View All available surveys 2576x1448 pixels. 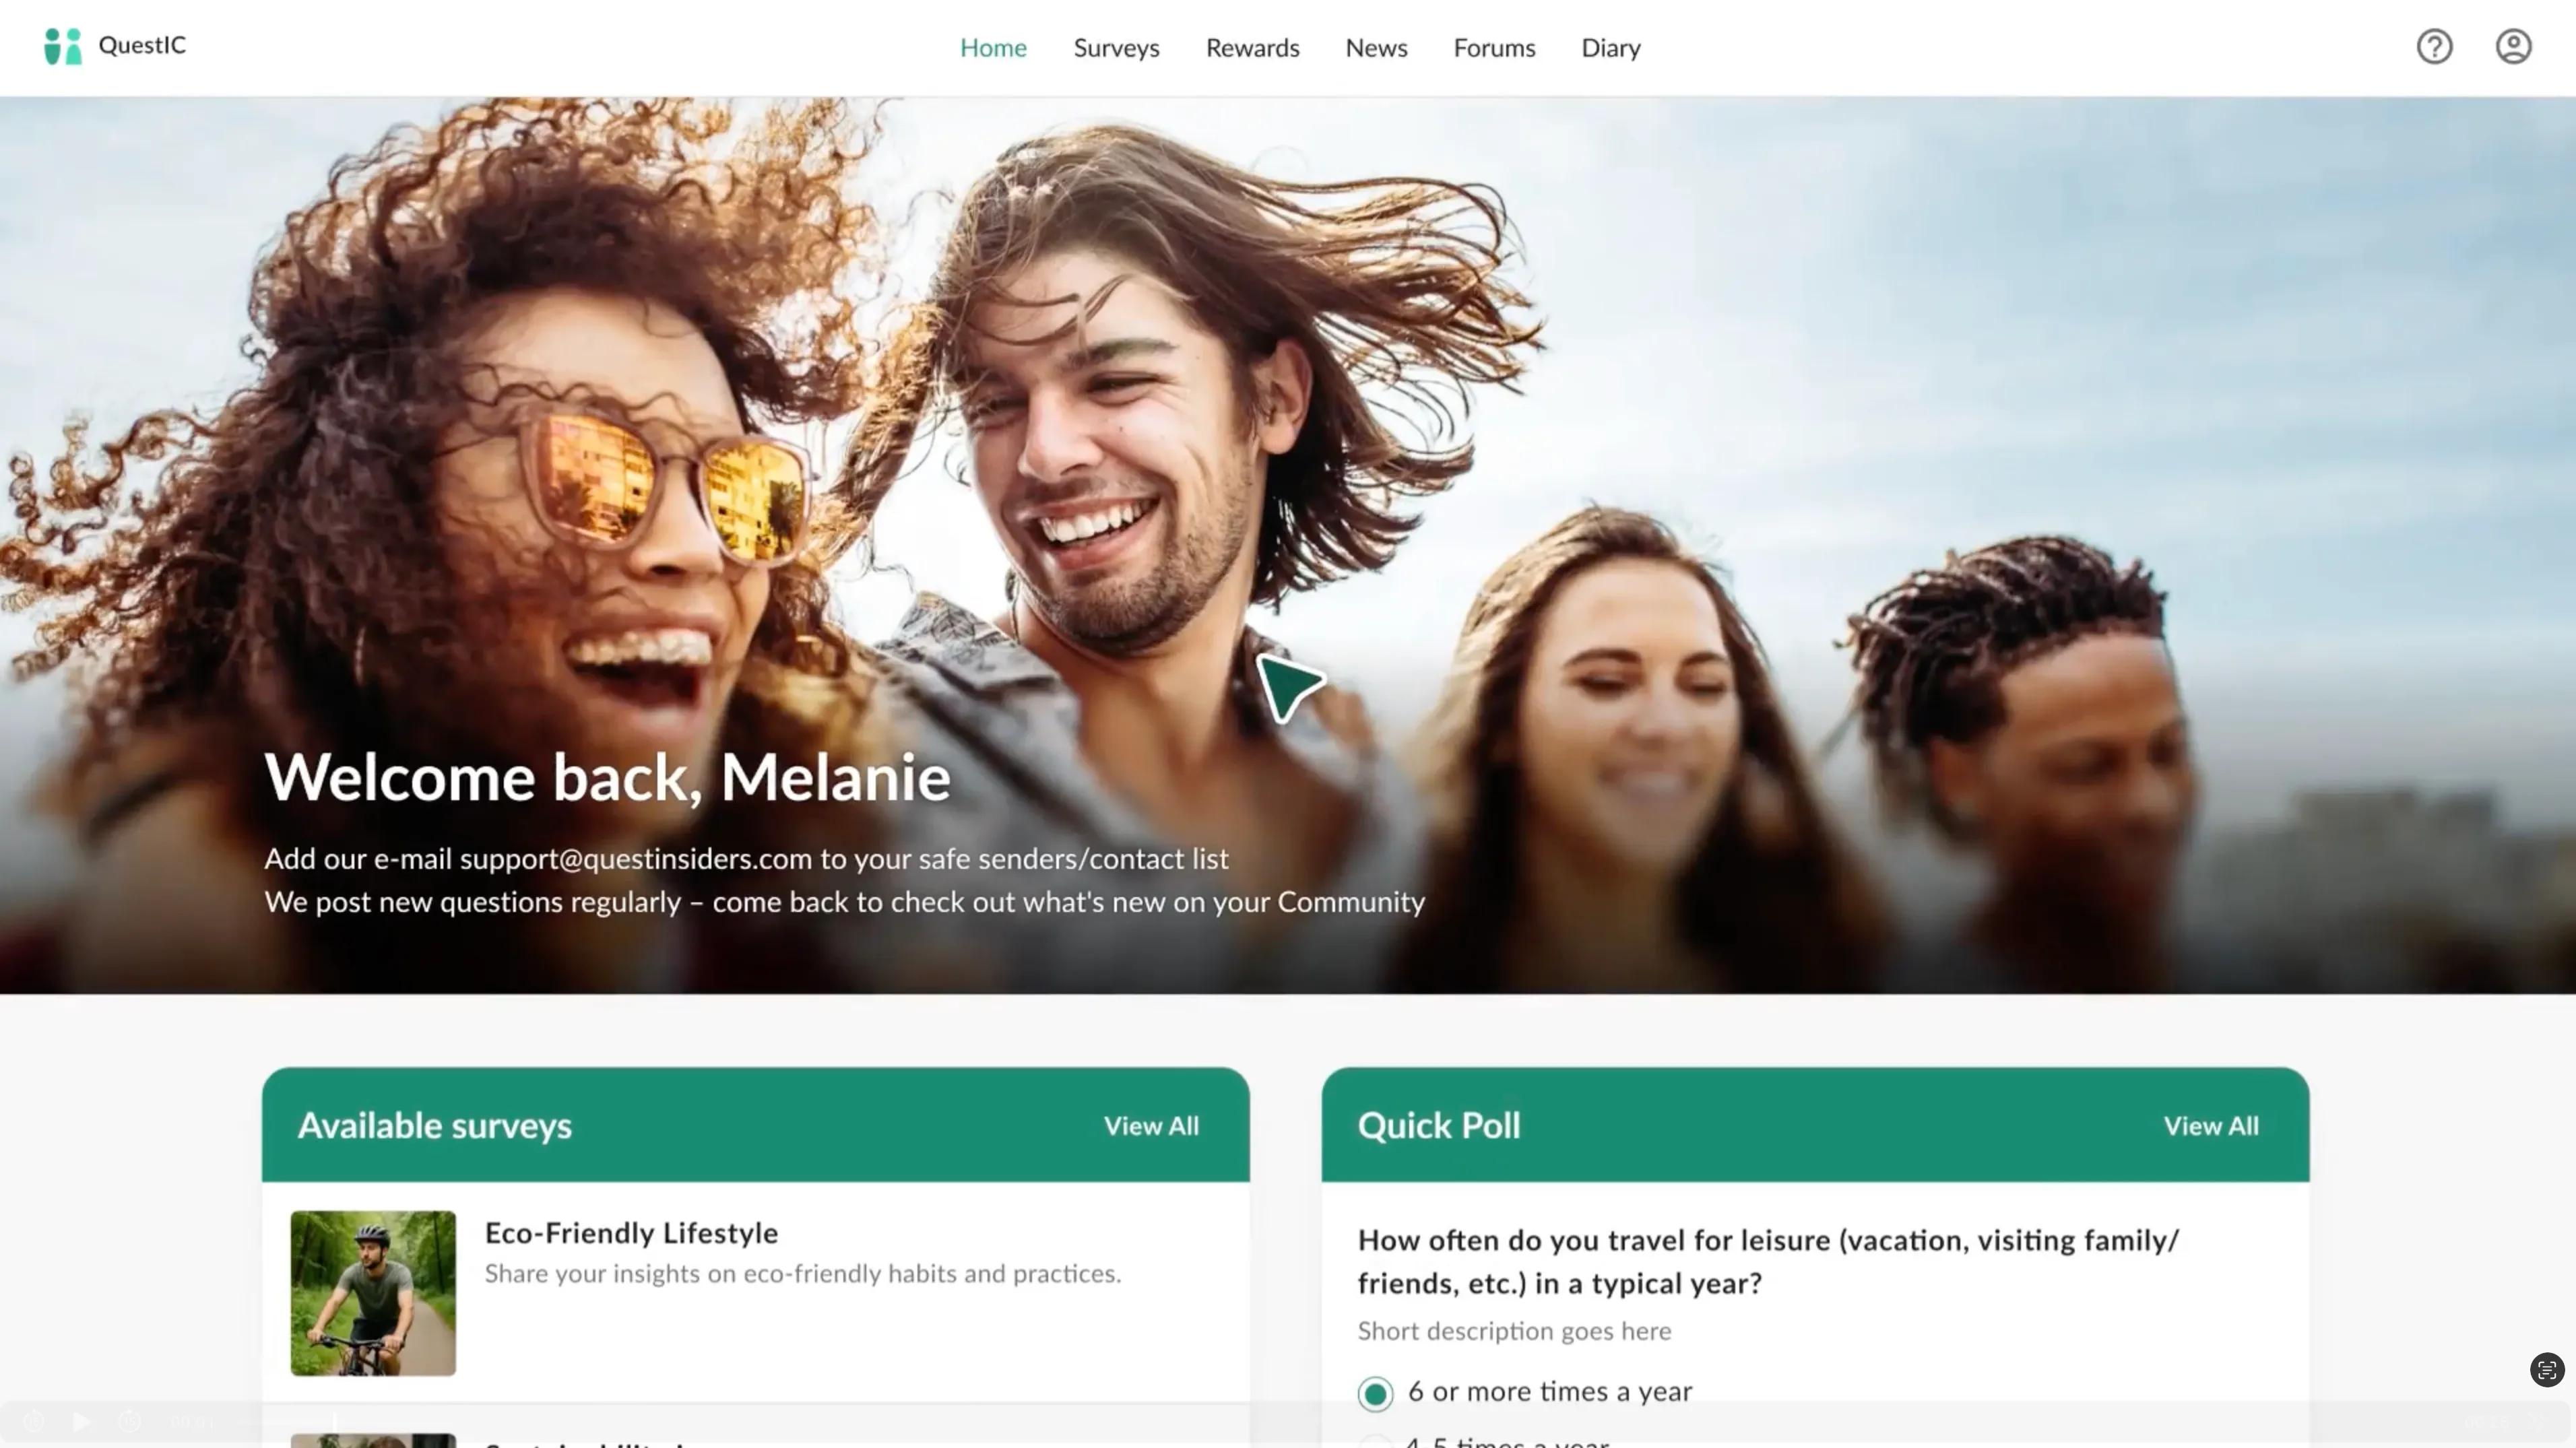click(1150, 1126)
